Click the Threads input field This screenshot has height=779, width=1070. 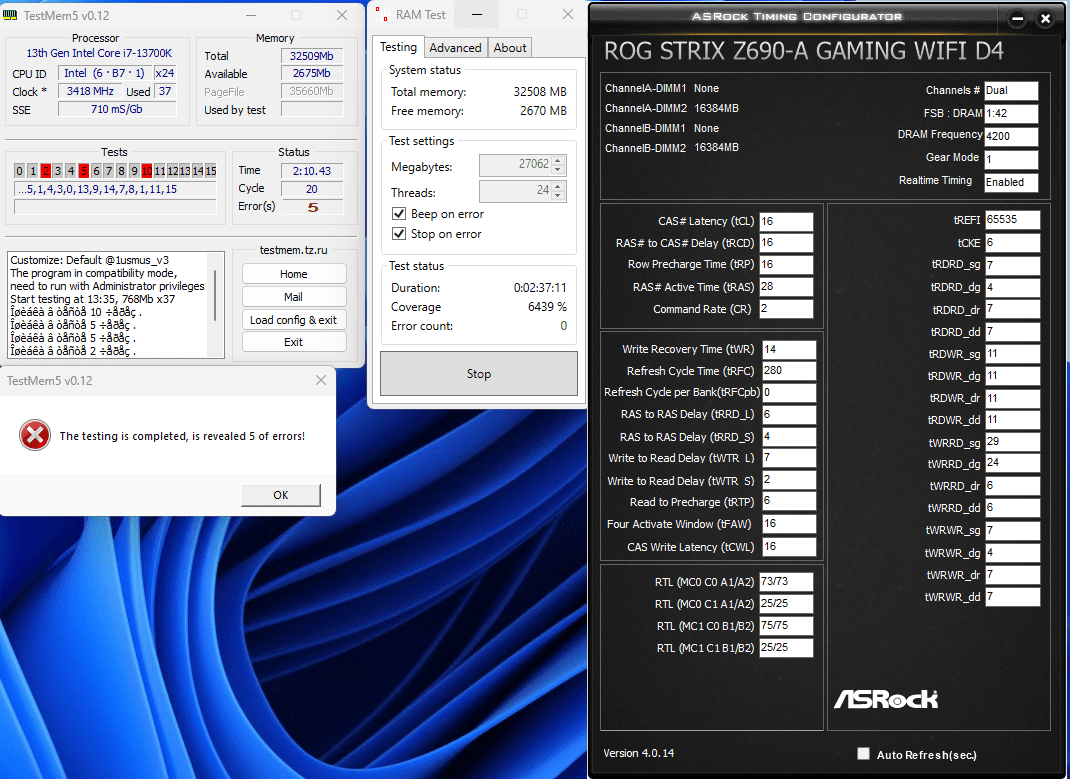point(515,191)
